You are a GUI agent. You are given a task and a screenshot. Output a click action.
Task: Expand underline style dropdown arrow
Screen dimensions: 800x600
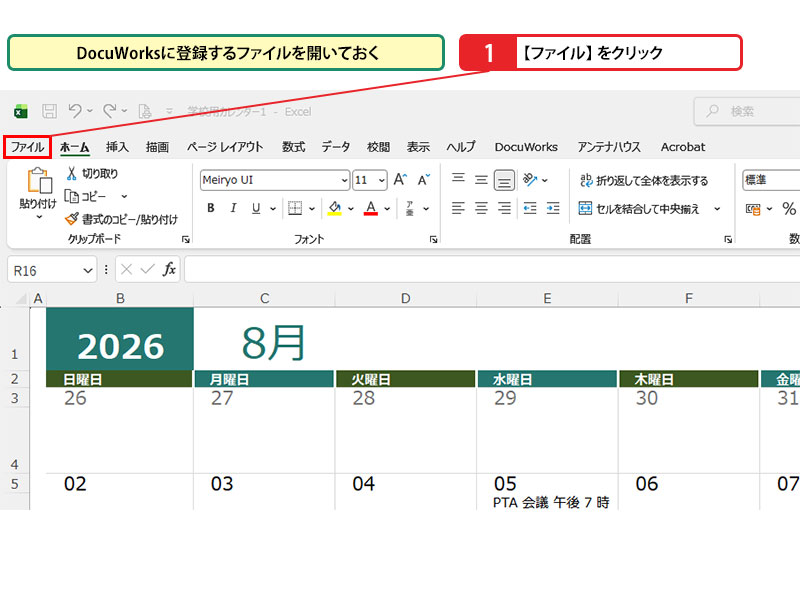tap(273, 208)
